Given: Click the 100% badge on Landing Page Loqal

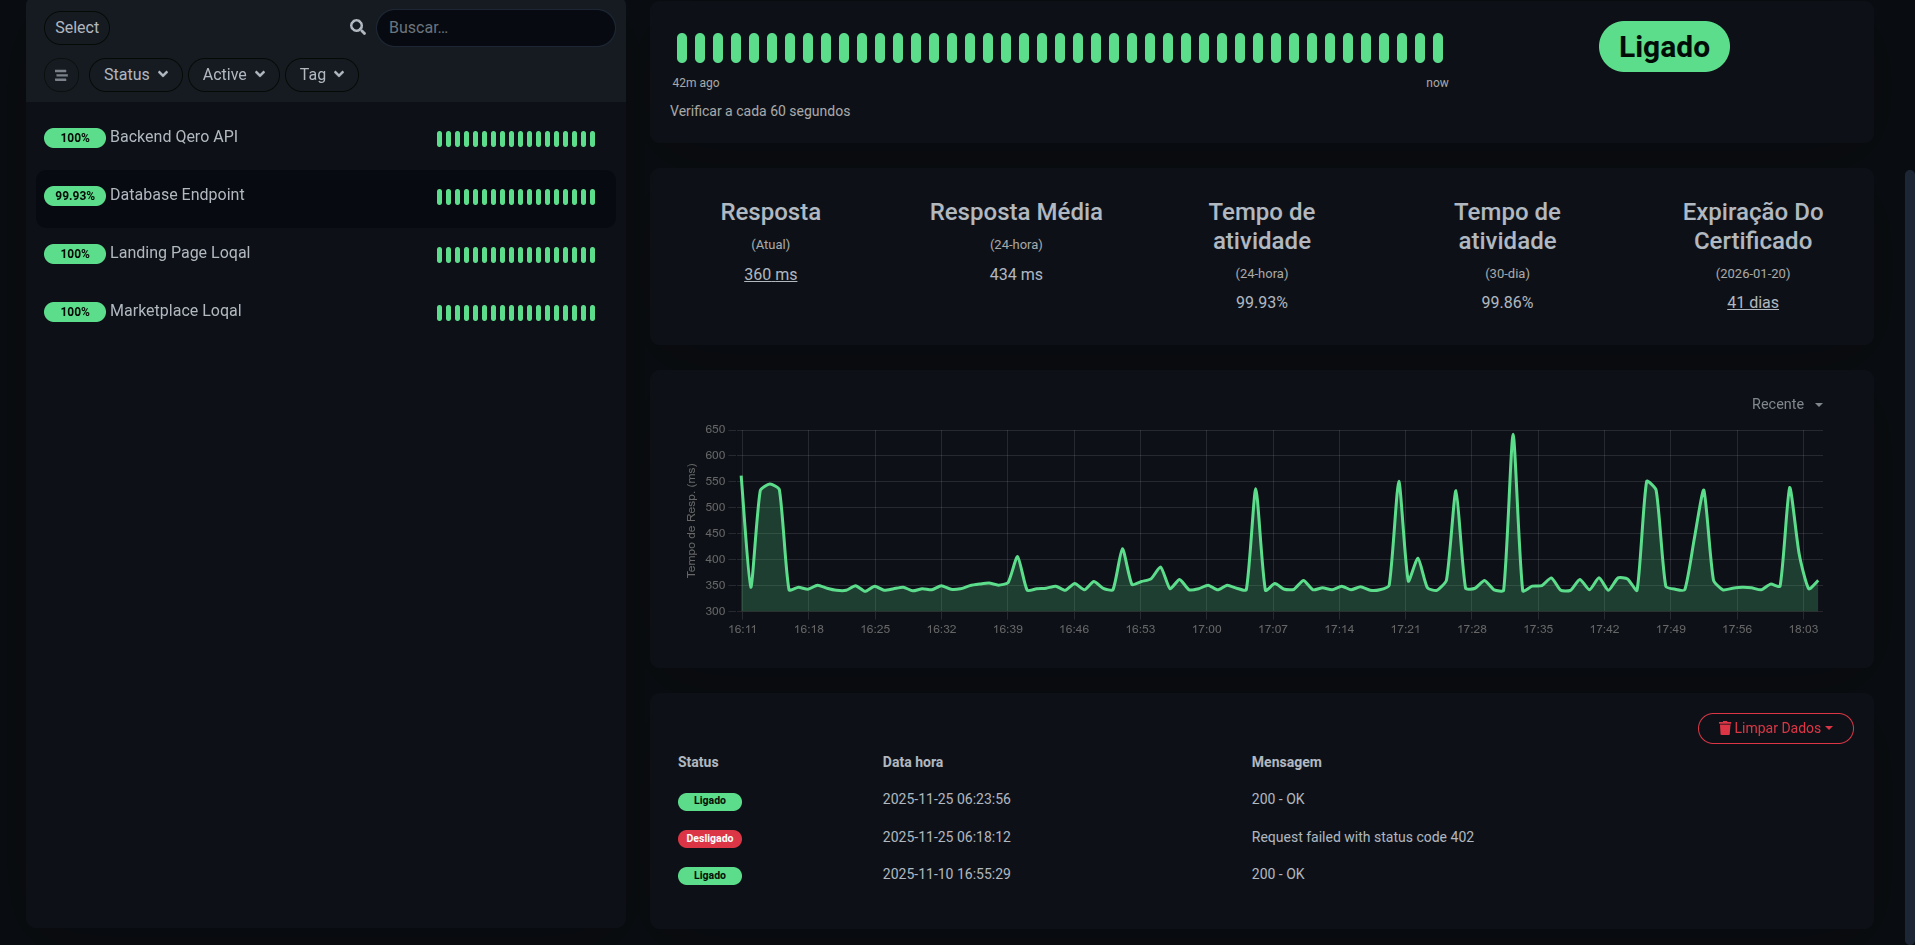Looking at the screenshot, I should [x=75, y=254].
